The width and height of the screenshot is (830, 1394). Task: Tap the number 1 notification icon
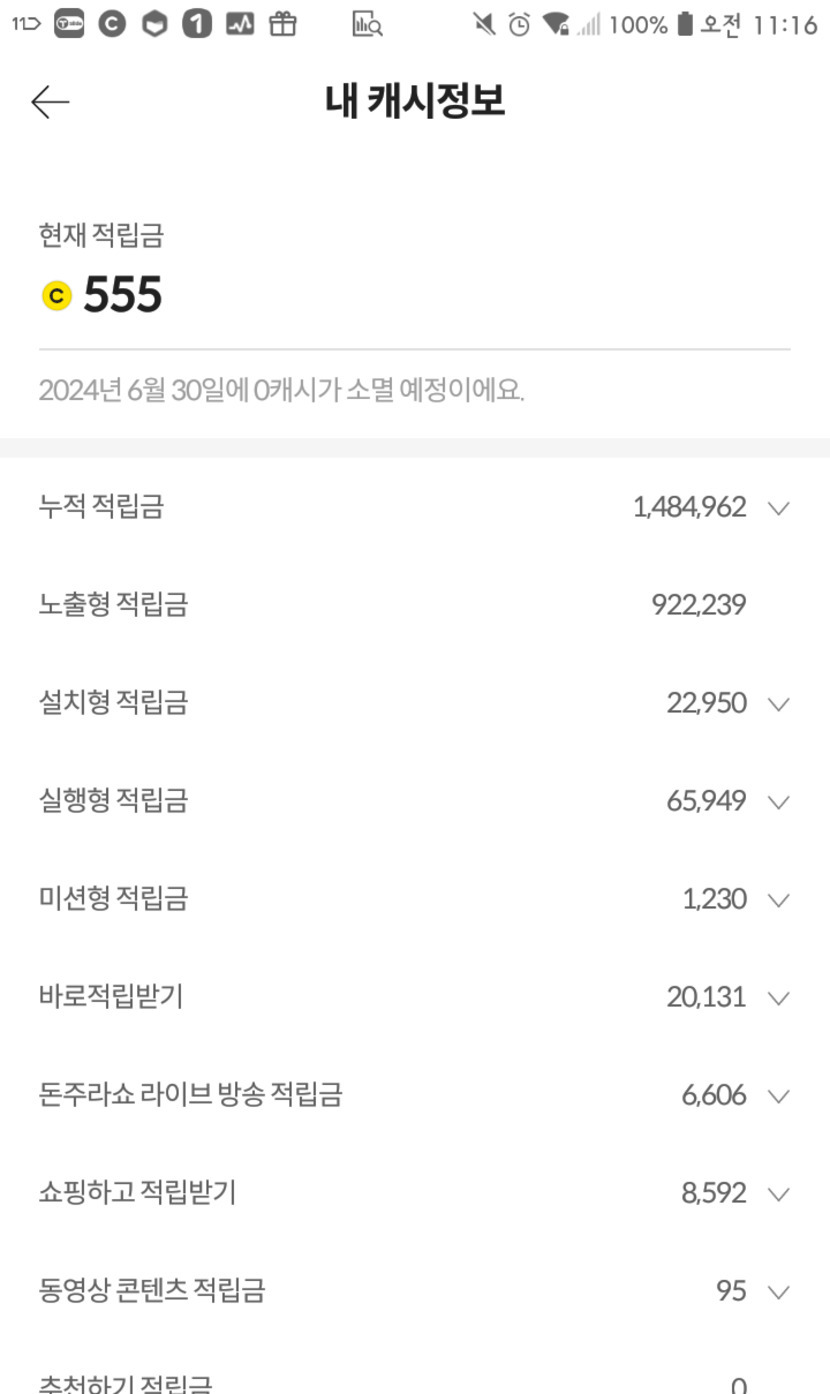(197, 25)
